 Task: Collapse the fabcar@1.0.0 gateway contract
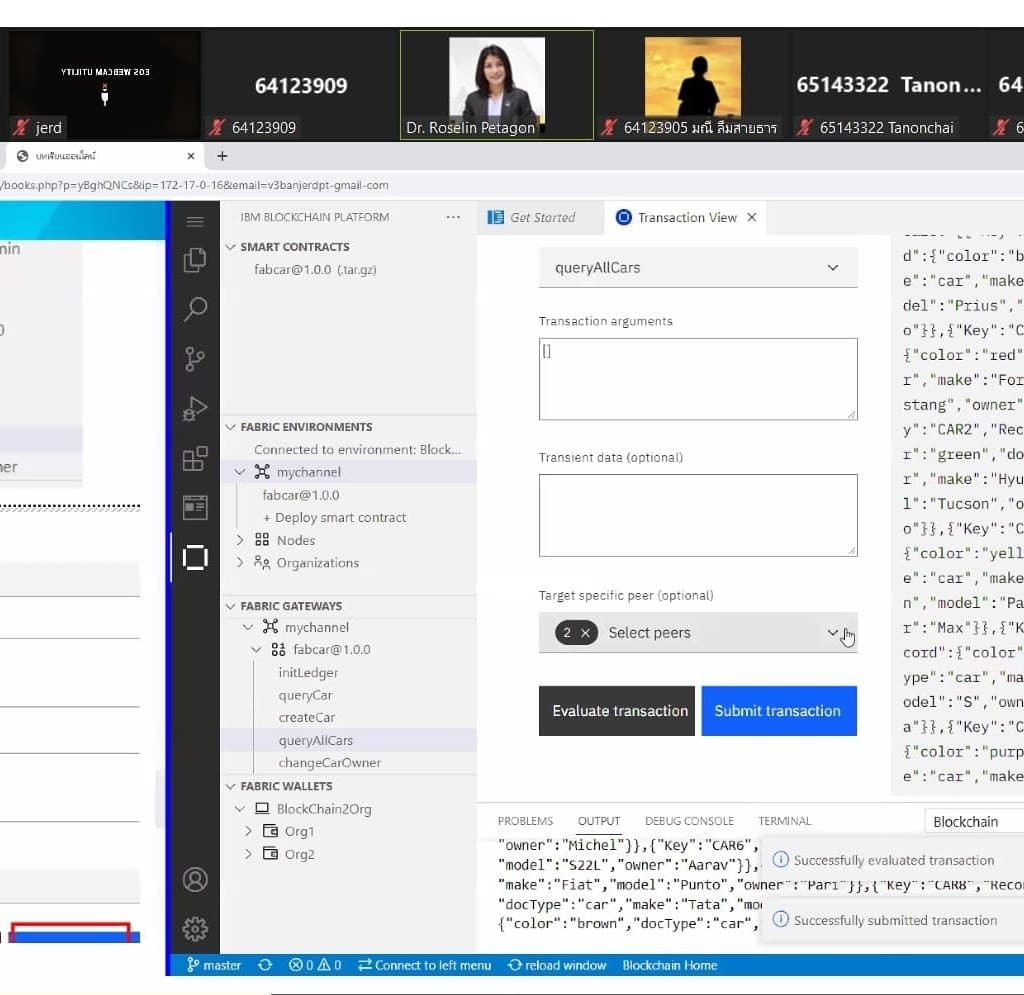256,650
